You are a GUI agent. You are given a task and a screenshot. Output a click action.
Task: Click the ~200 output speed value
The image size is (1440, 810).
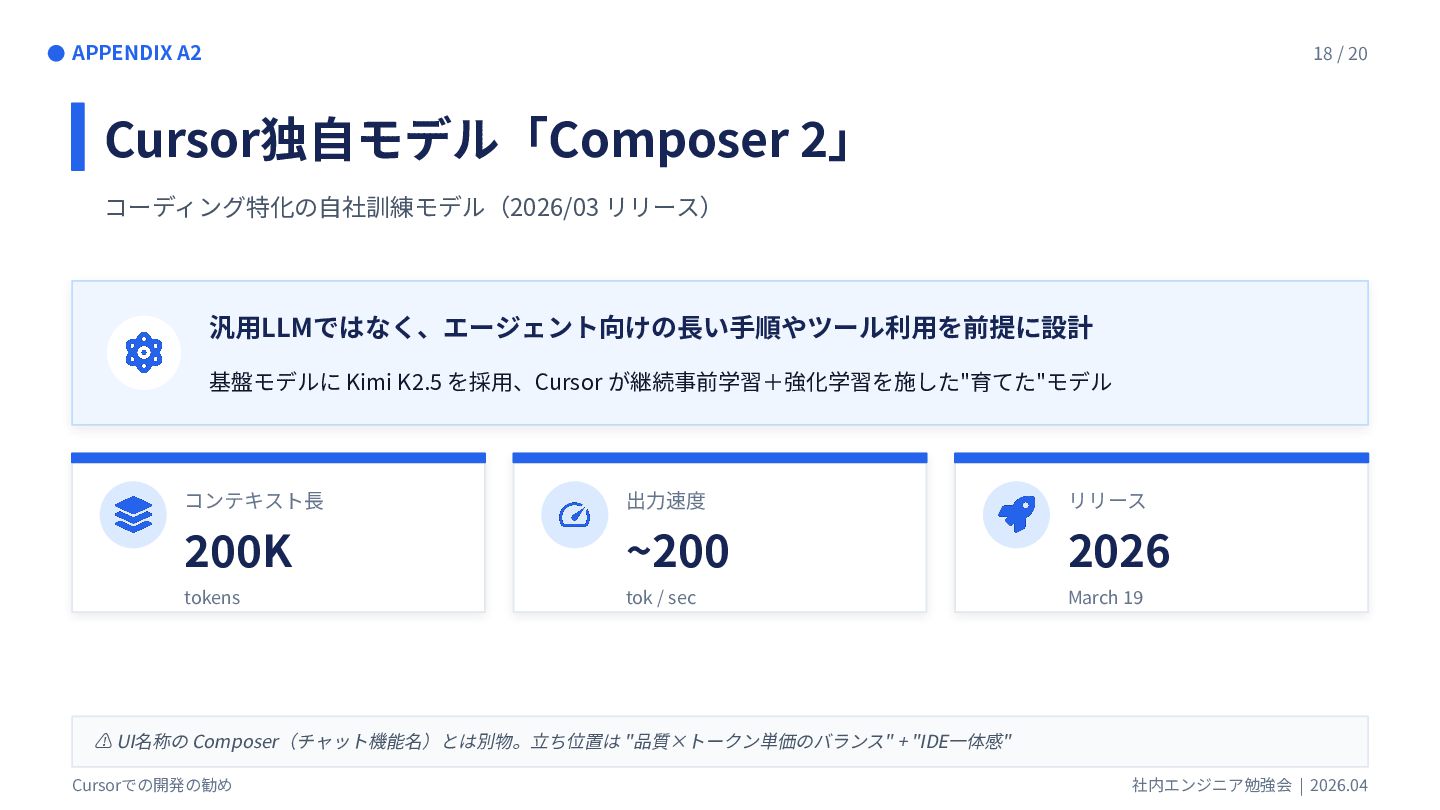coord(678,551)
